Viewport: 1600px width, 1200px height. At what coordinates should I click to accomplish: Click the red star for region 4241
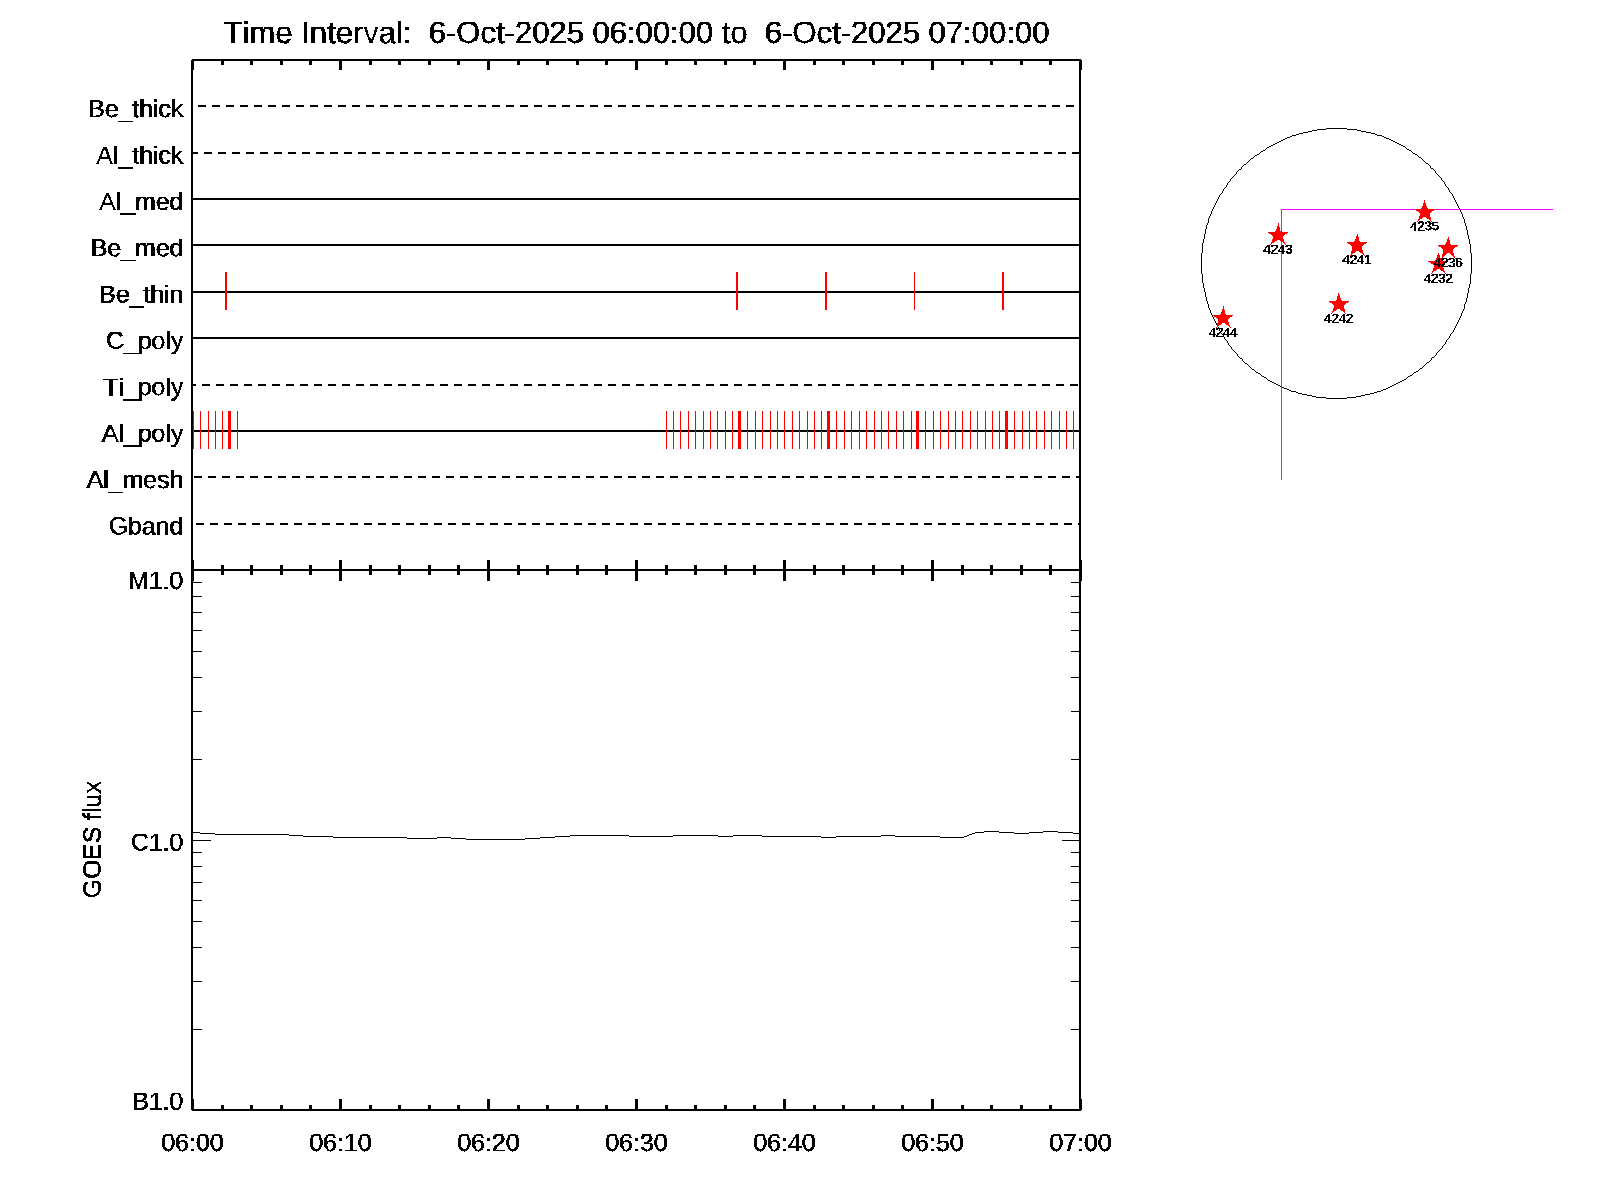1356,245
